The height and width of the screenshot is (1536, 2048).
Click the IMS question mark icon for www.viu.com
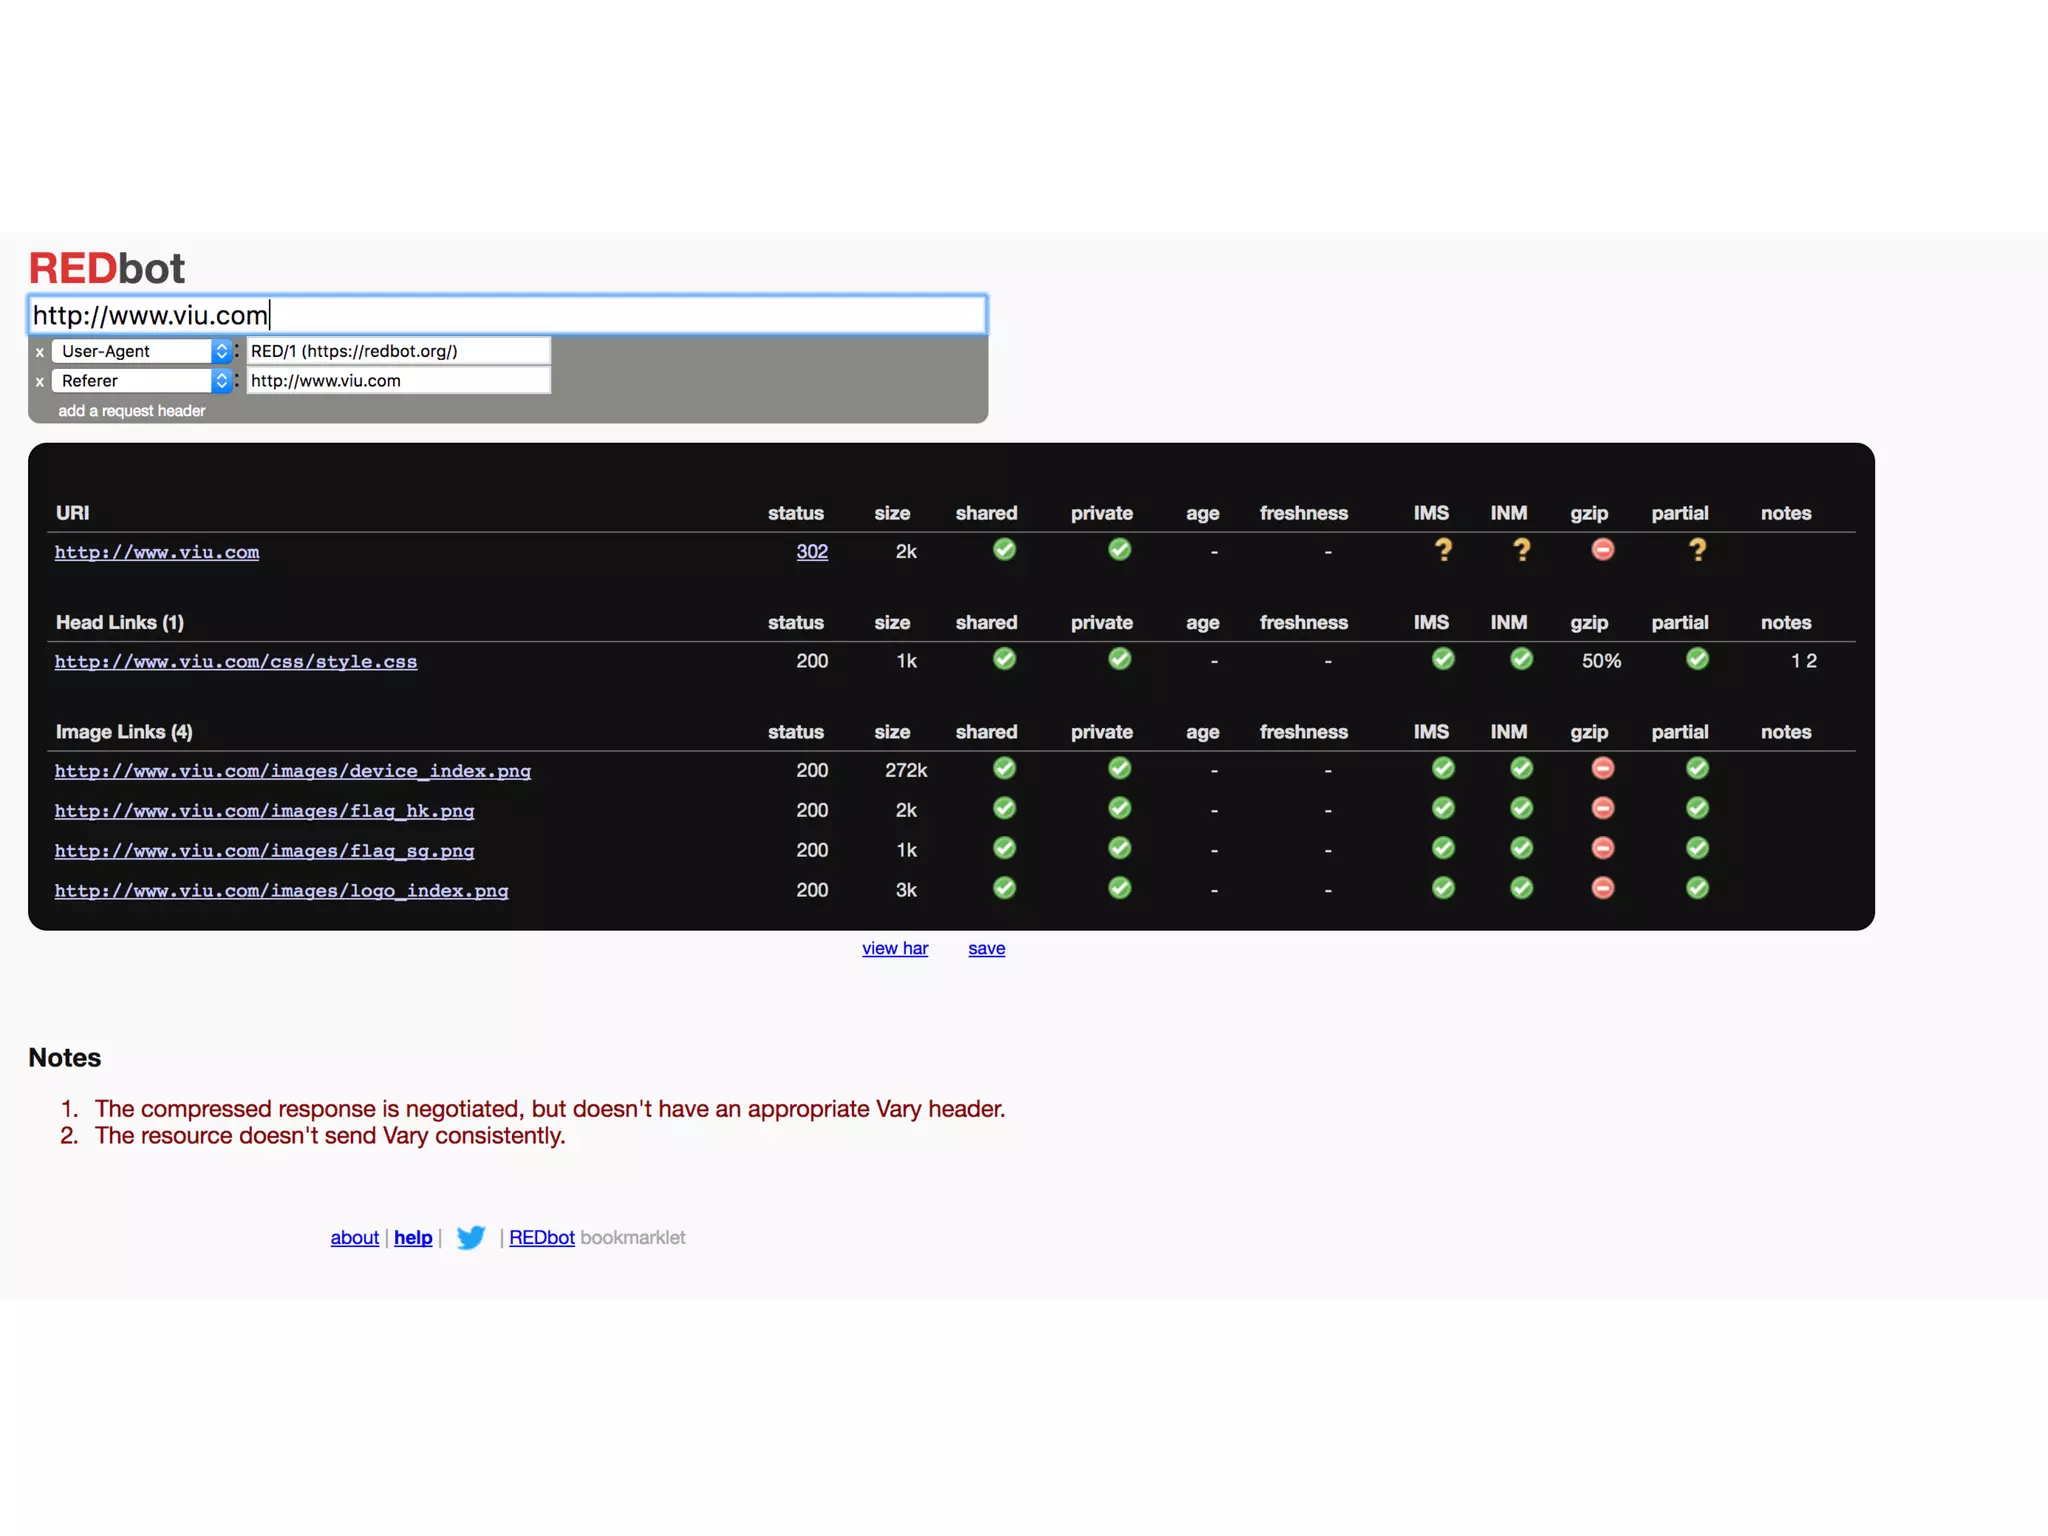click(1443, 550)
